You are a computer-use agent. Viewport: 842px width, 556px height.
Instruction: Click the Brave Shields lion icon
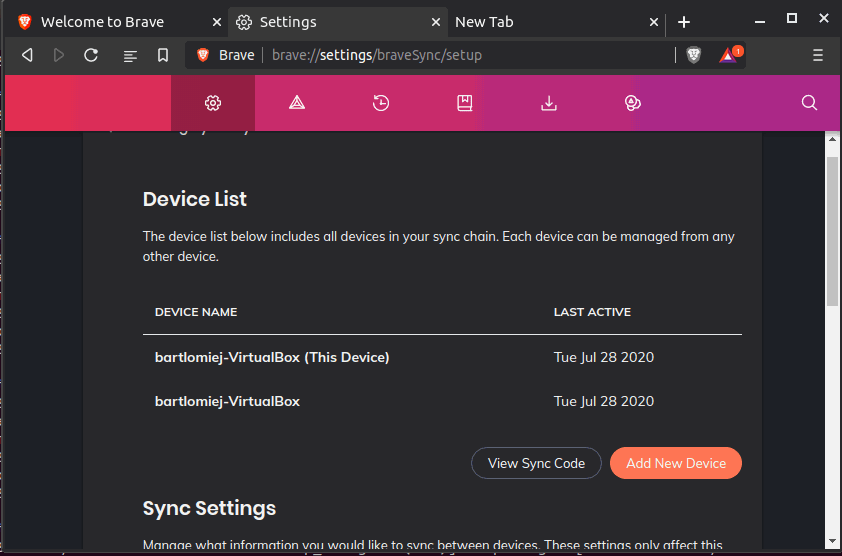(x=694, y=55)
